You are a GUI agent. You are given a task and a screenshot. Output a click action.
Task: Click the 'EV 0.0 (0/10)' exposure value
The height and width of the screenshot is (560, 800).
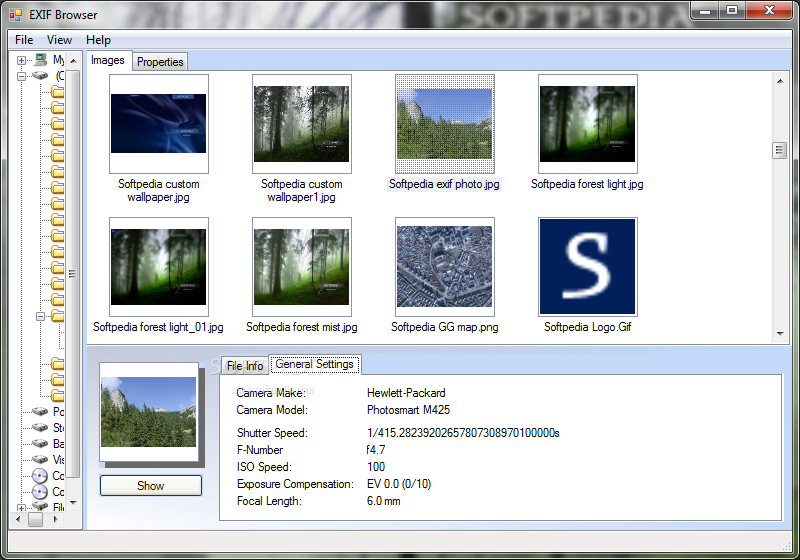(x=399, y=484)
